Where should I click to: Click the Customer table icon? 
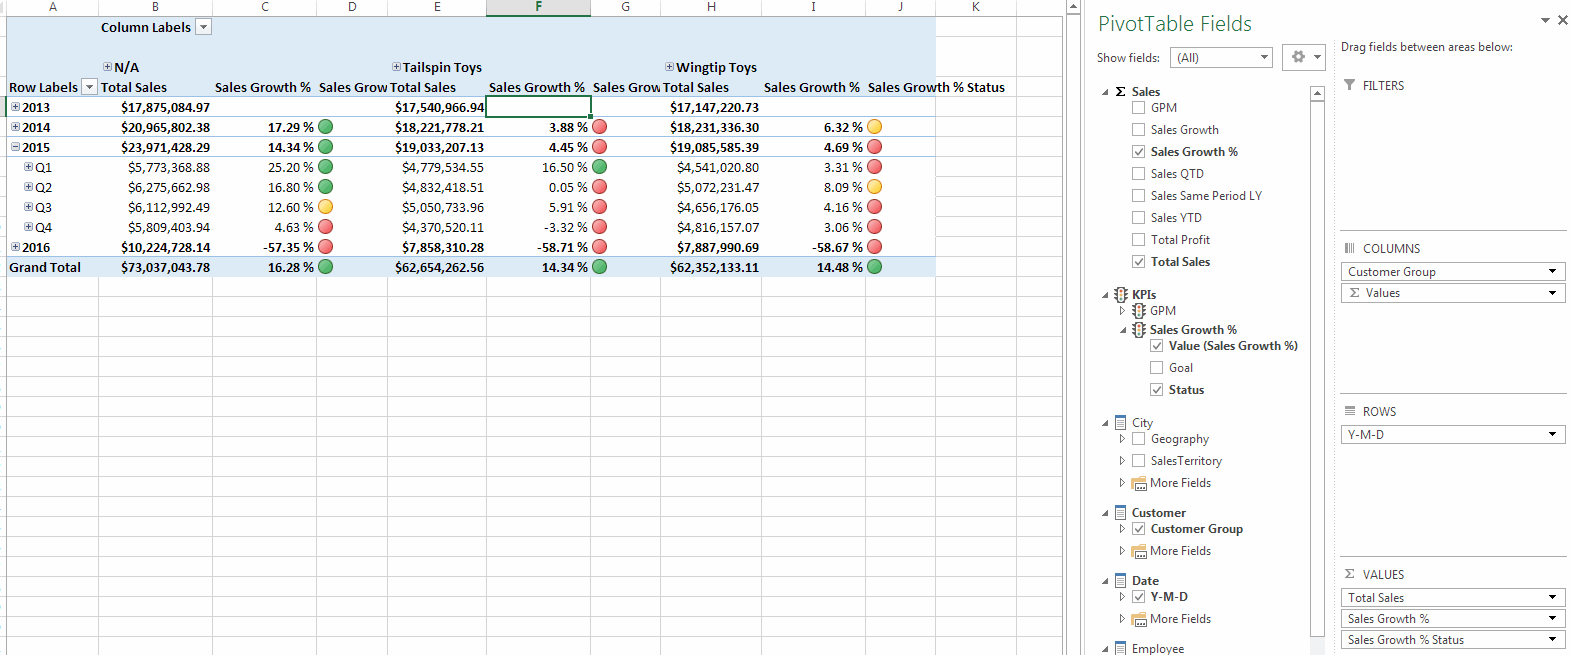coord(1121,513)
